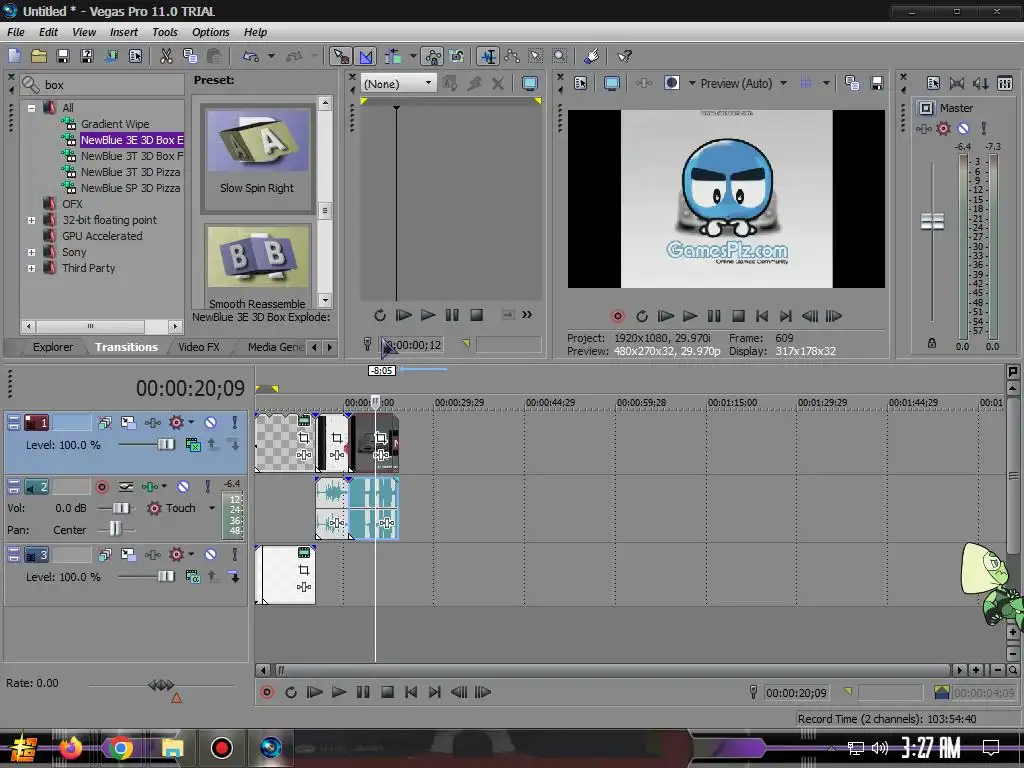Screen dimensions: 1024x768
Task: Select the GPU Accelerated folder
Action: click(102, 236)
